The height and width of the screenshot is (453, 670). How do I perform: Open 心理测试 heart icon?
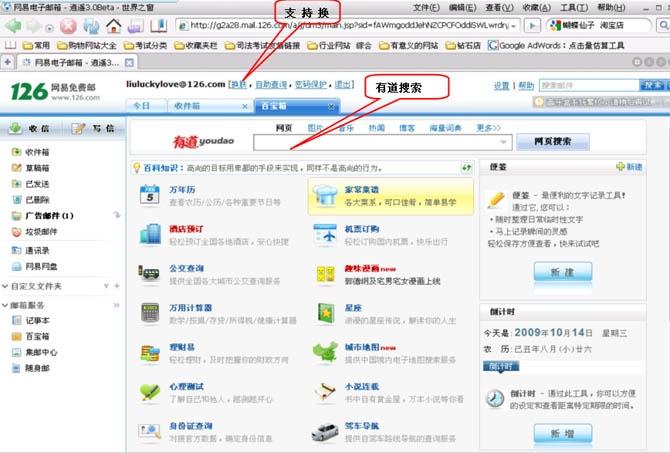pyautogui.click(x=150, y=392)
